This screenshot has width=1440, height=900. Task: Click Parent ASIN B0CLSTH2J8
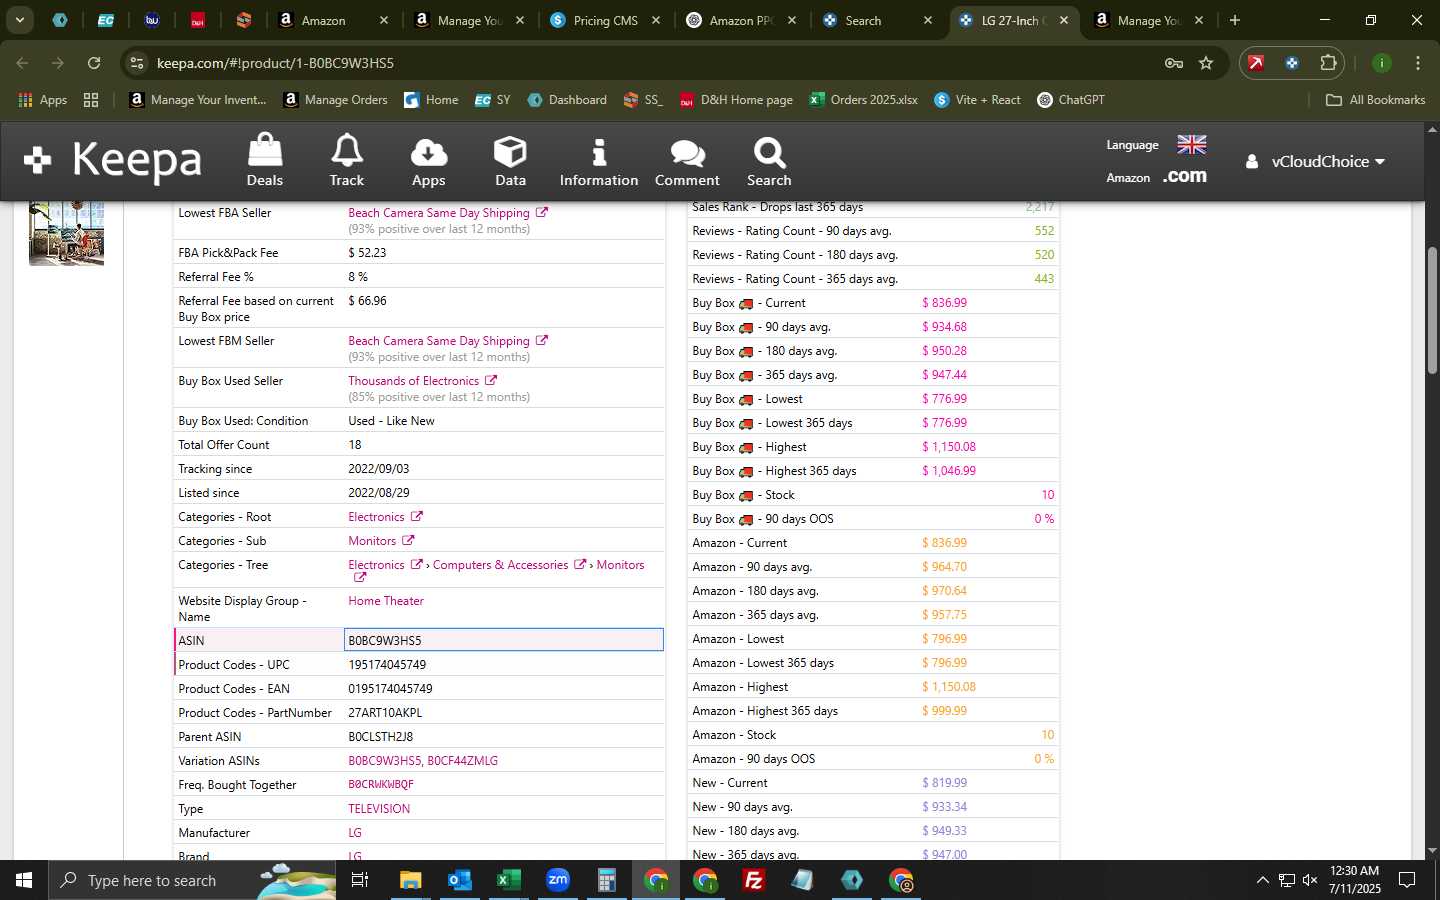point(381,737)
